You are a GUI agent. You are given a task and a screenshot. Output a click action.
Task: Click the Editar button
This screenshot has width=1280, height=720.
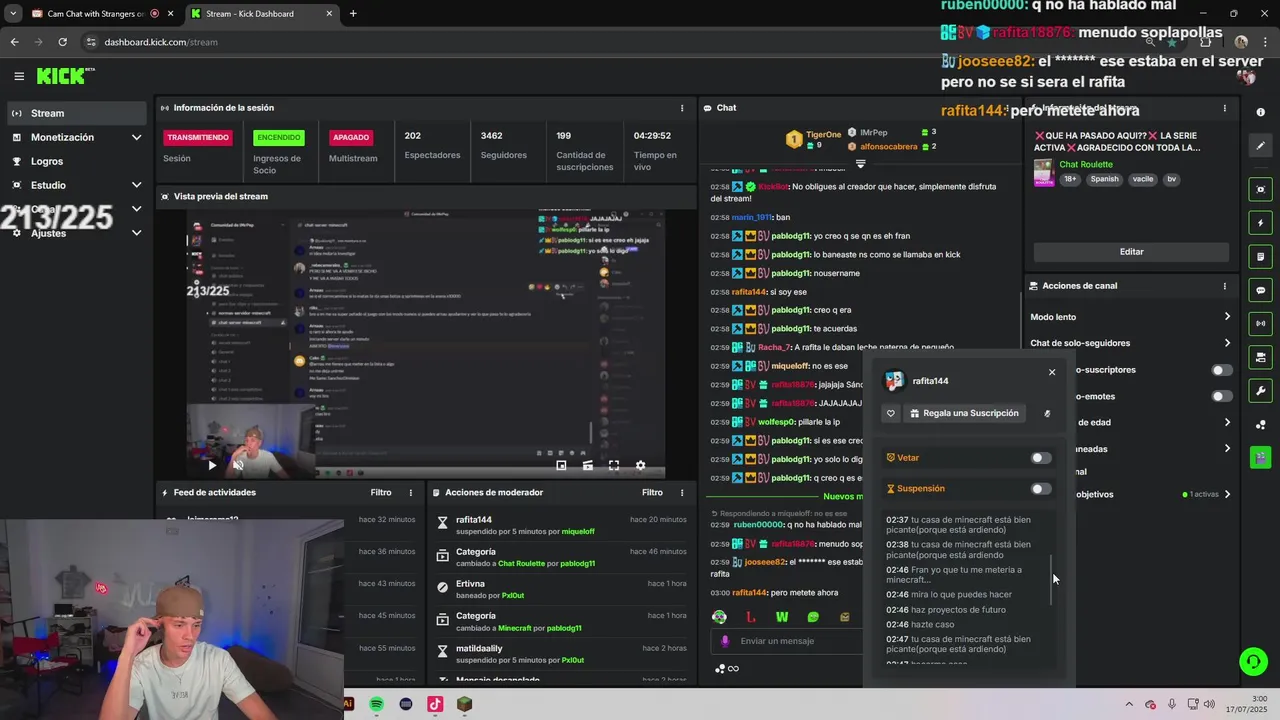(x=1131, y=252)
